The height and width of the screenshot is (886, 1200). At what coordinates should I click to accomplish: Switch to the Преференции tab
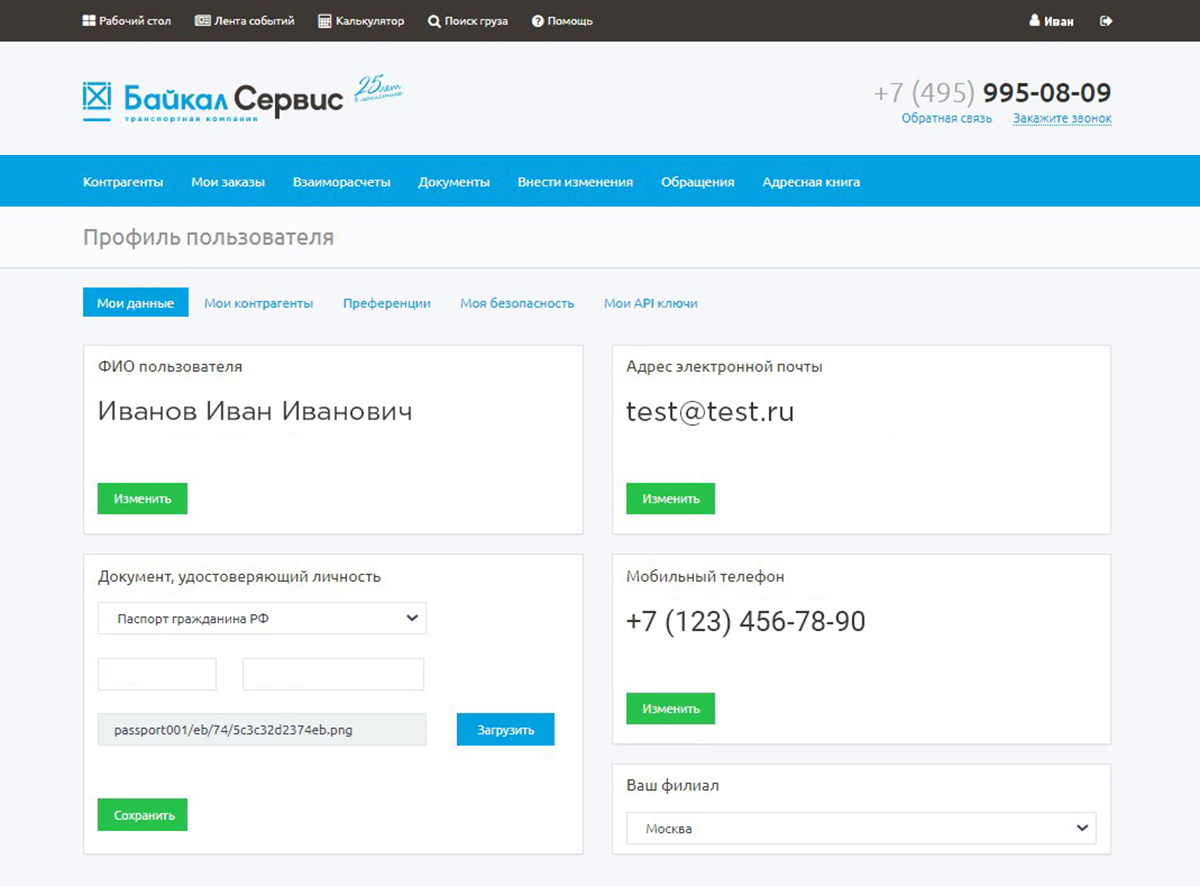386,303
